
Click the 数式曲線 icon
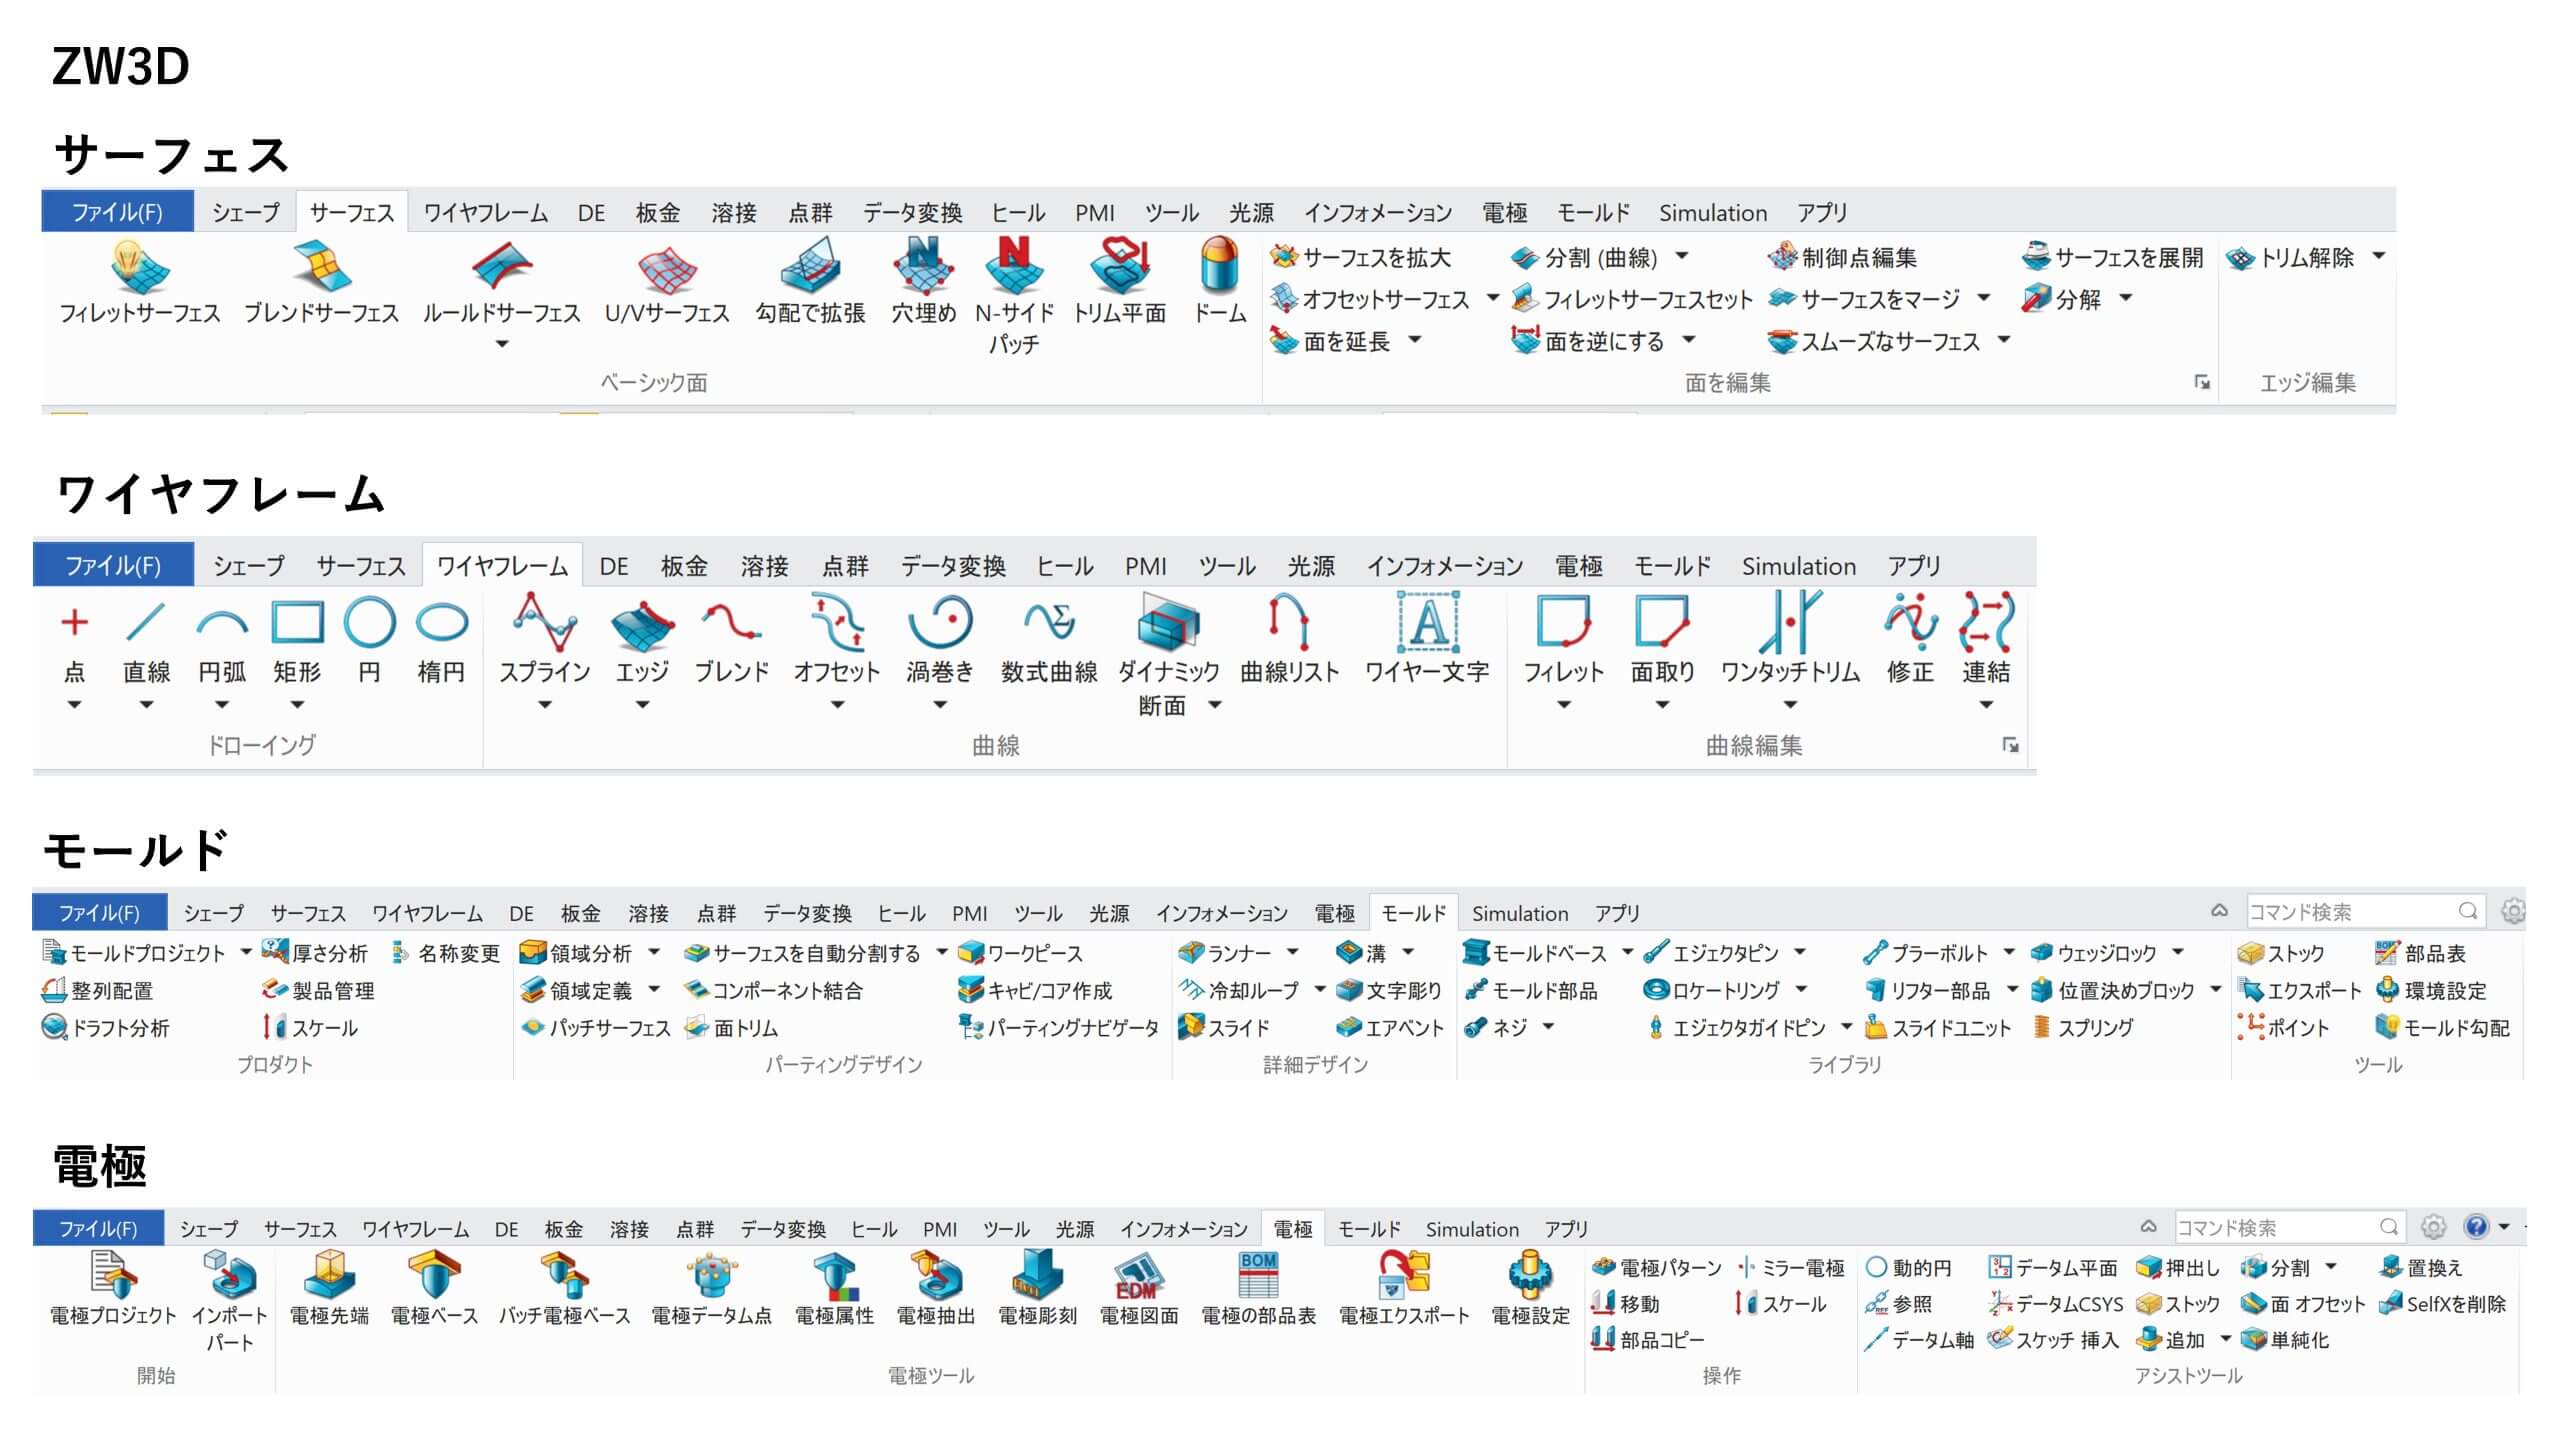[x=1049, y=622]
